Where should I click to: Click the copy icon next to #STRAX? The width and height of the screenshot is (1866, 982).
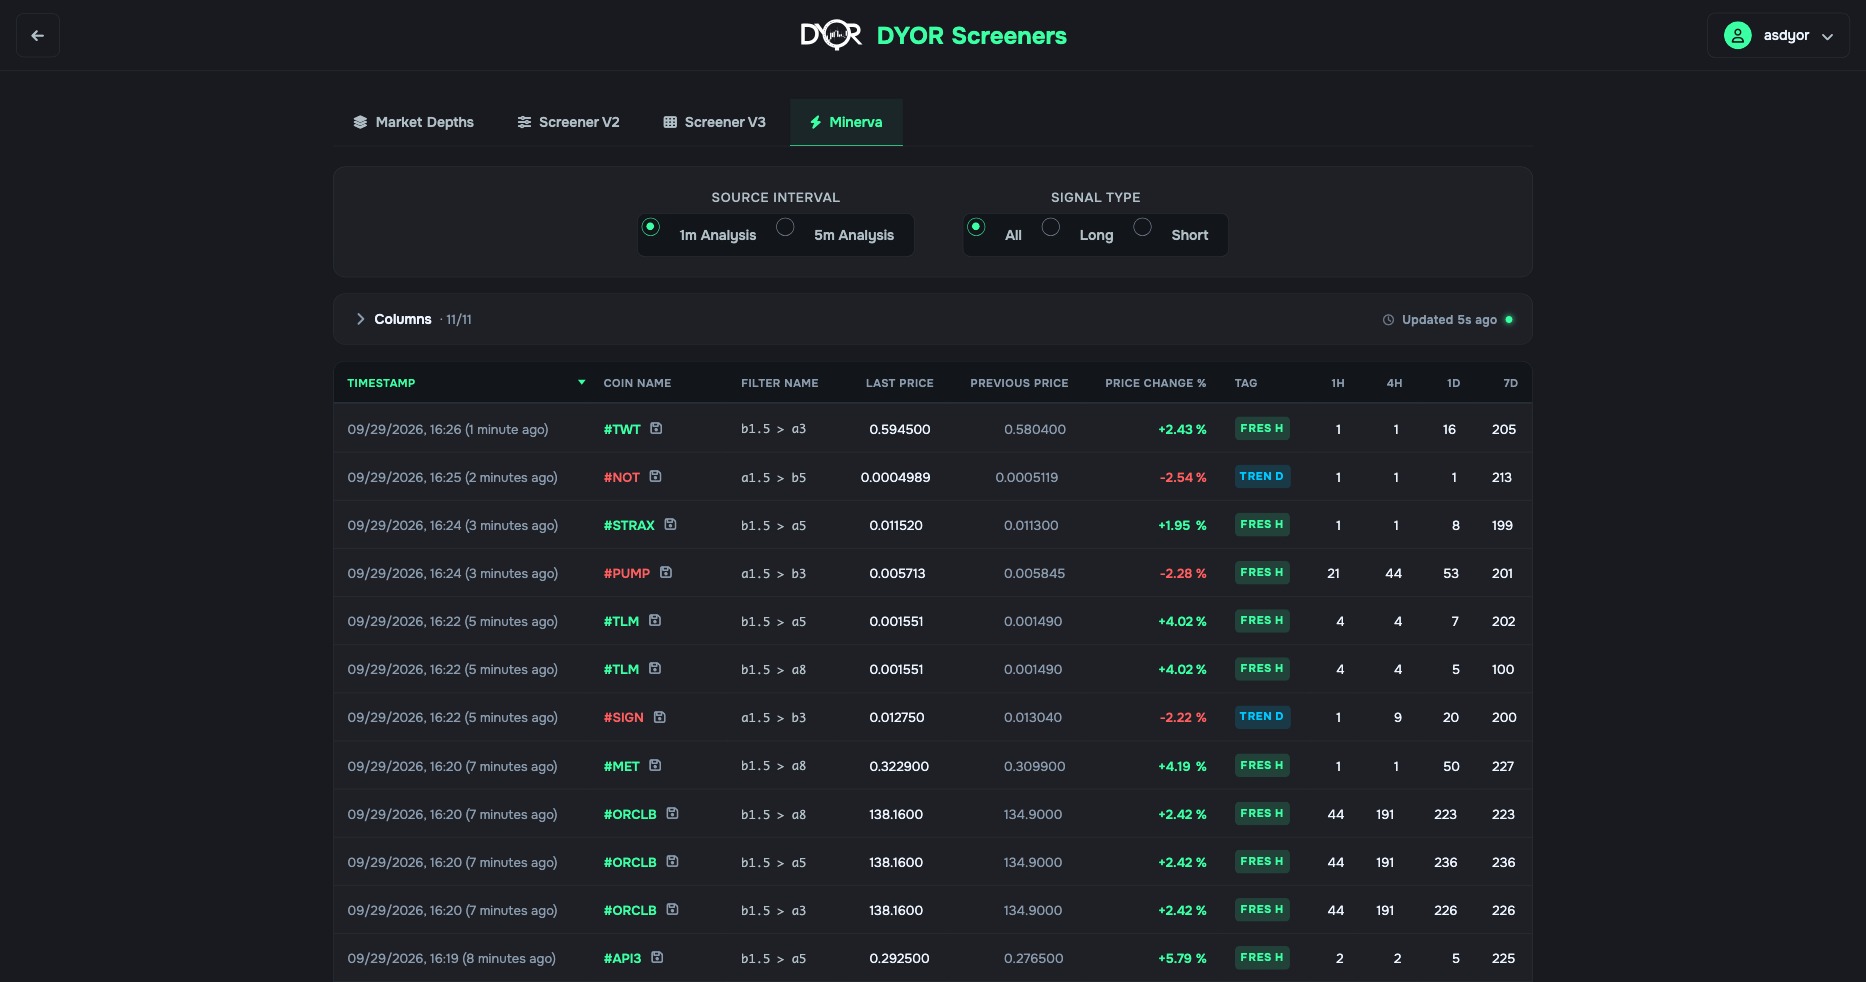[x=670, y=524]
